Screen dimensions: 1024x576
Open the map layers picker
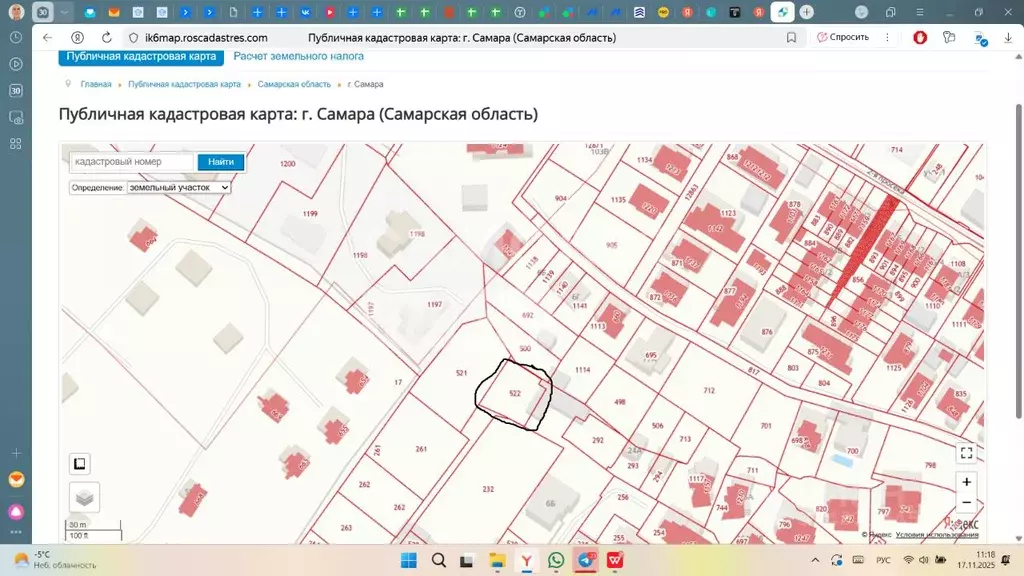tap(83, 497)
